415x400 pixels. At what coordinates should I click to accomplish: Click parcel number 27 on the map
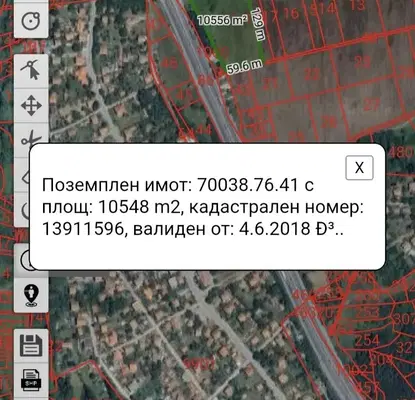372,105
